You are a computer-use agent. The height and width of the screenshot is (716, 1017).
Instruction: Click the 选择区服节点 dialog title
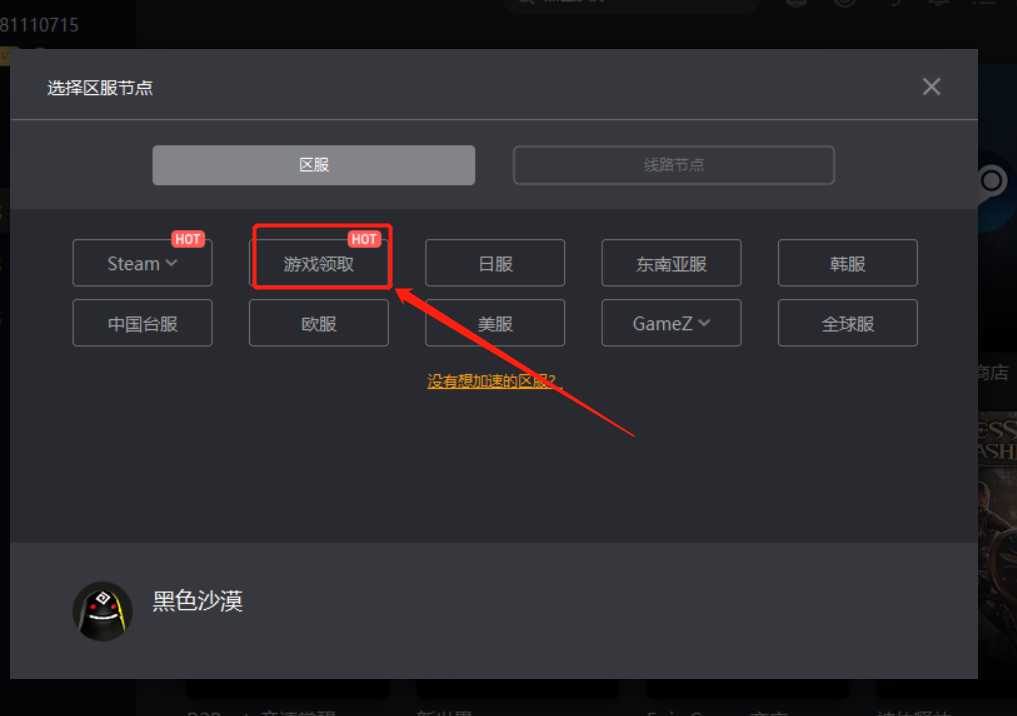(100, 88)
